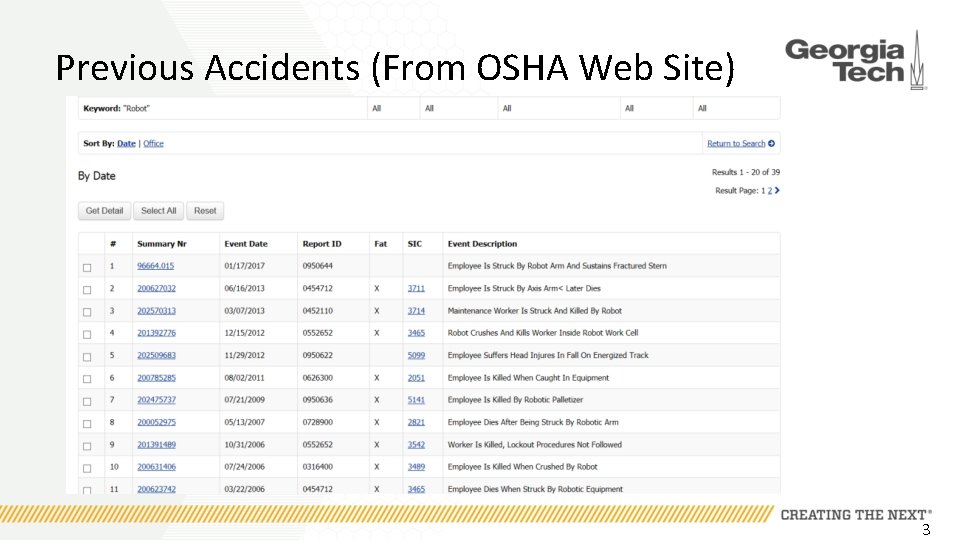The height and width of the screenshot is (540, 960).
Task: Check the box for summary 200627032
Action: coord(87,290)
